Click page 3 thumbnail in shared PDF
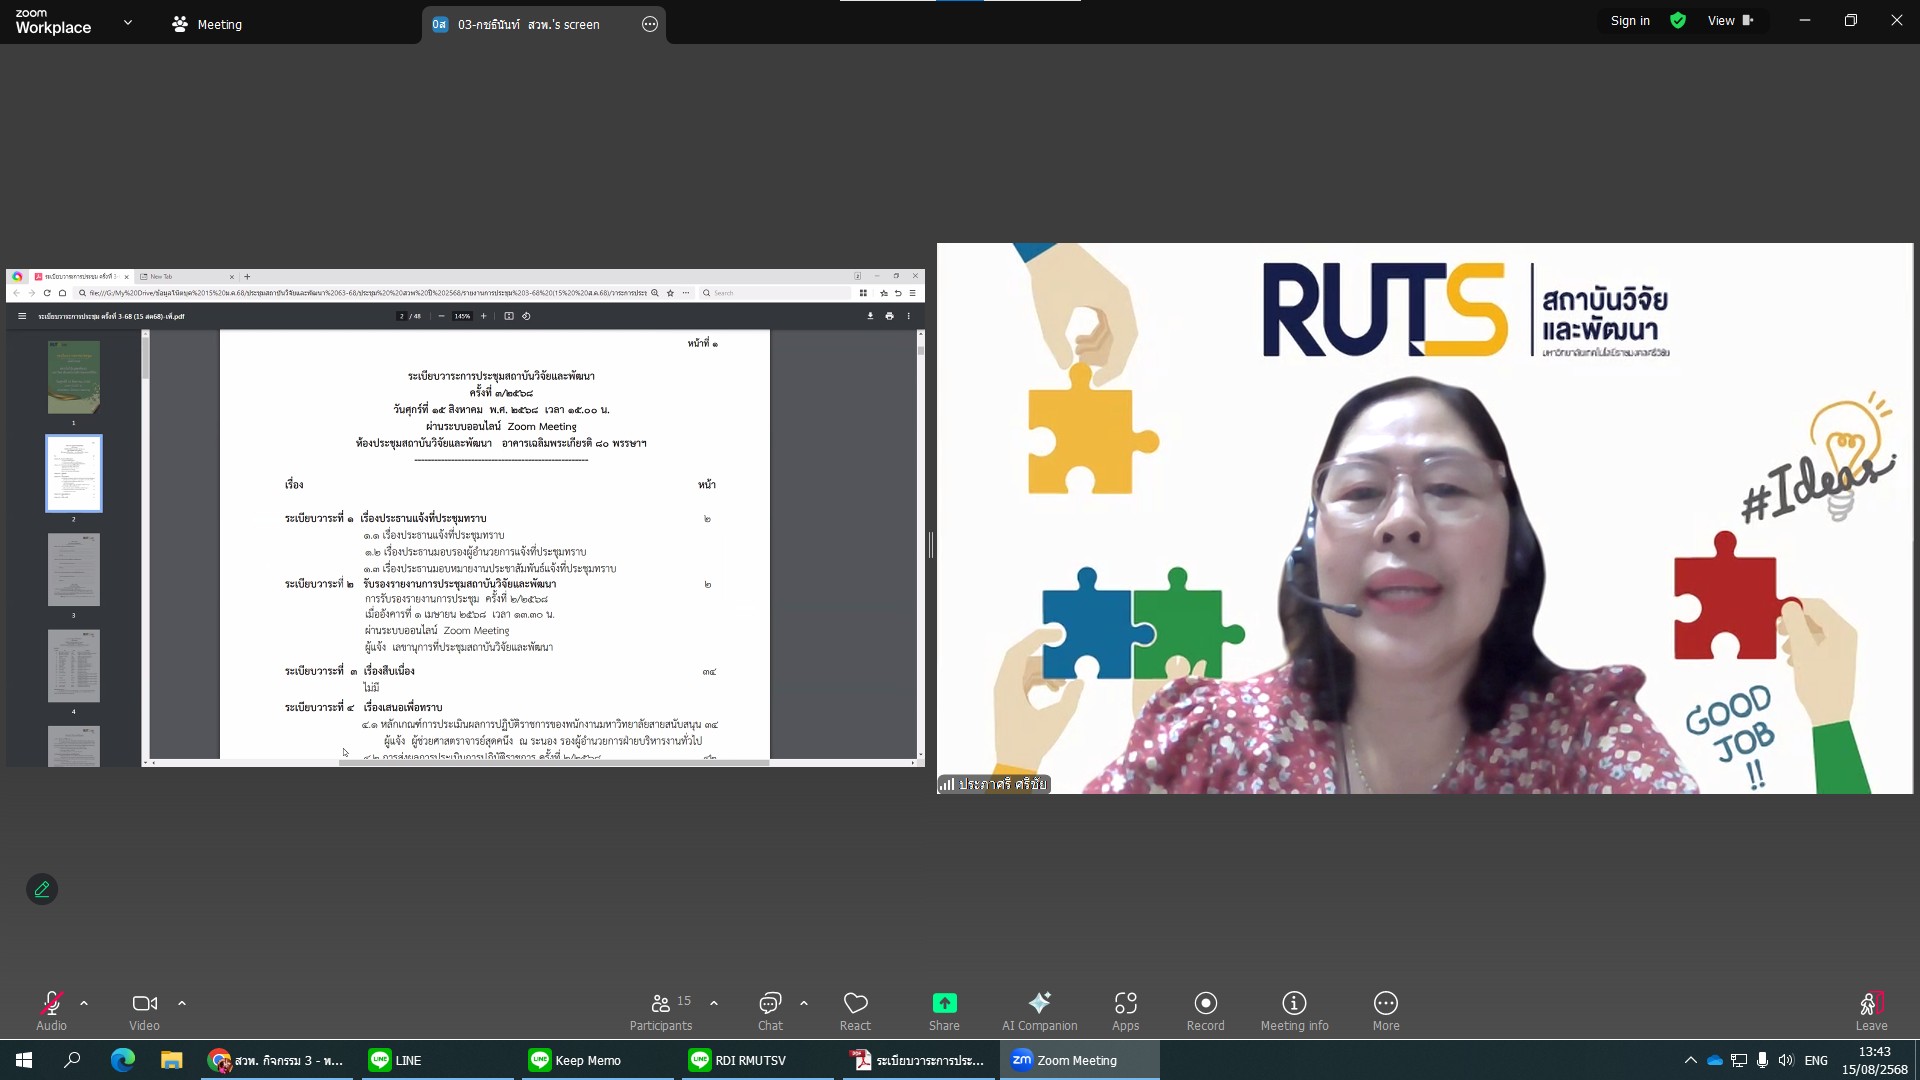The height and width of the screenshot is (1080, 1920). coord(74,569)
